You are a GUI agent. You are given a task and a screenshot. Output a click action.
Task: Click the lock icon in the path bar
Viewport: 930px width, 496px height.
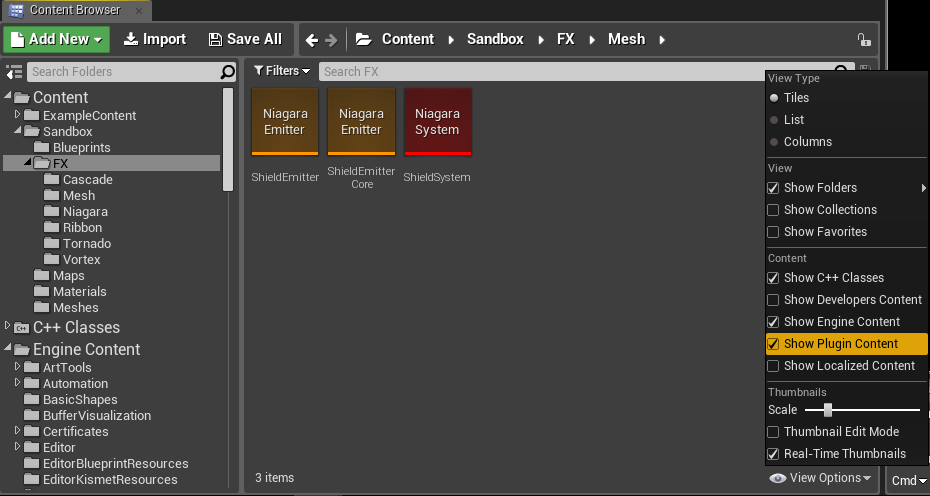coord(864,40)
